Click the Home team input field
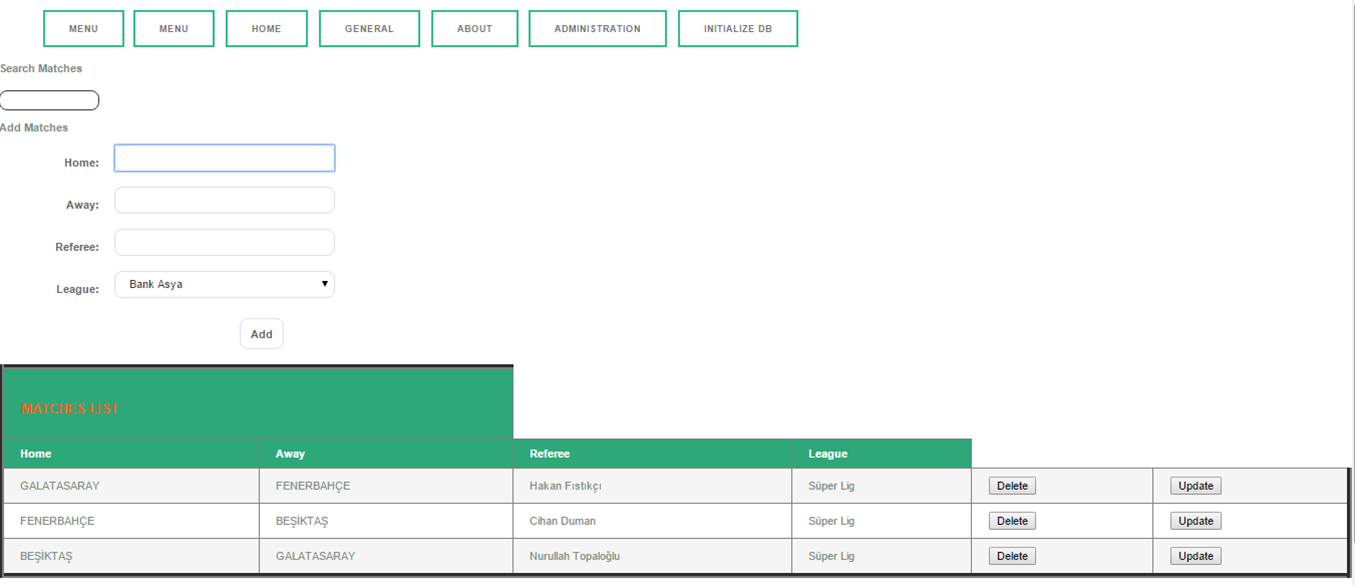The height and width of the screenshot is (585, 1355). click(x=224, y=158)
